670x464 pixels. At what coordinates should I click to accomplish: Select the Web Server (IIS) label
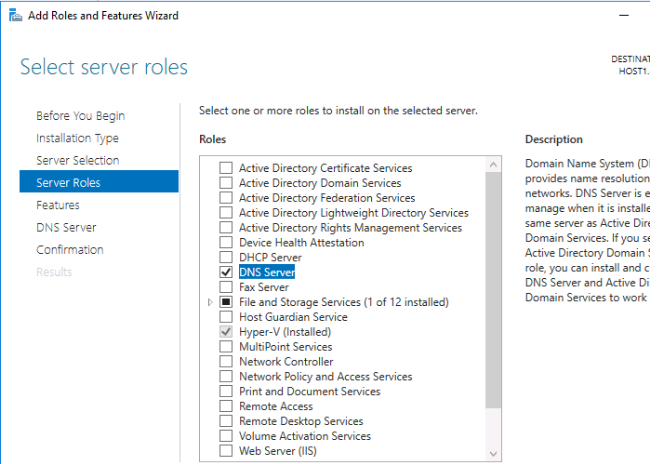pyautogui.click(x=278, y=451)
